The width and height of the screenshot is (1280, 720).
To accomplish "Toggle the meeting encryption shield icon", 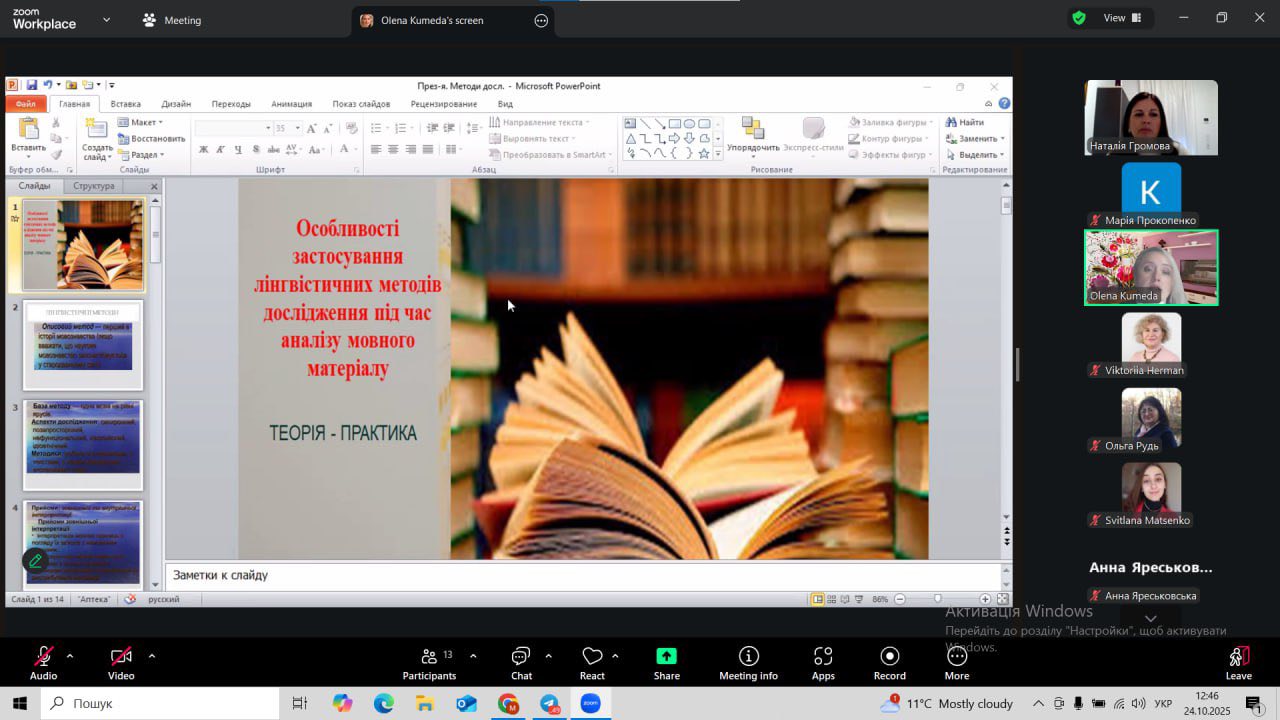I will tap(1079, 18).
